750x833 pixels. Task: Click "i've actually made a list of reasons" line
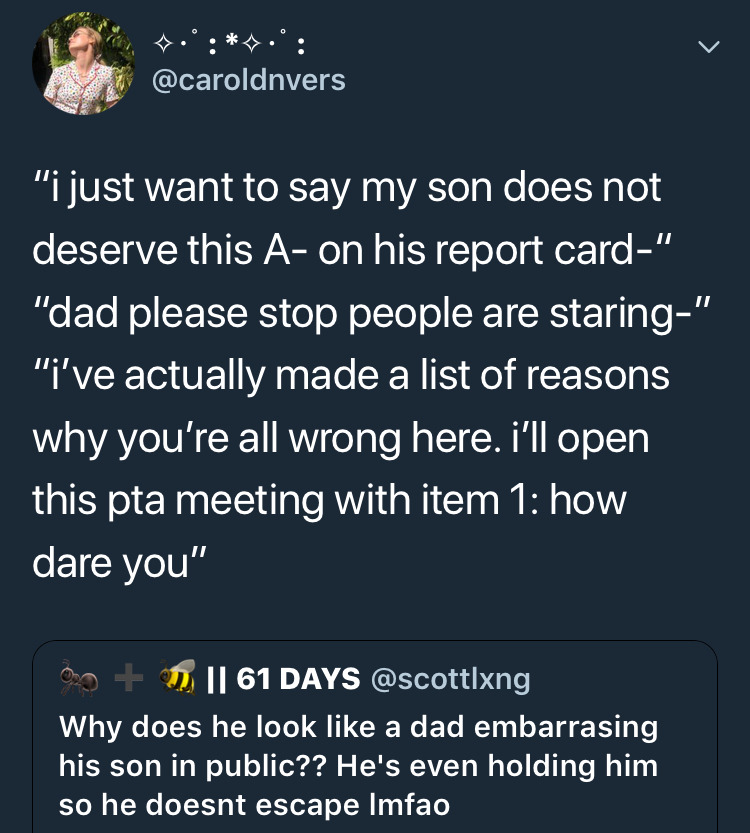click(x=351, y=375)
